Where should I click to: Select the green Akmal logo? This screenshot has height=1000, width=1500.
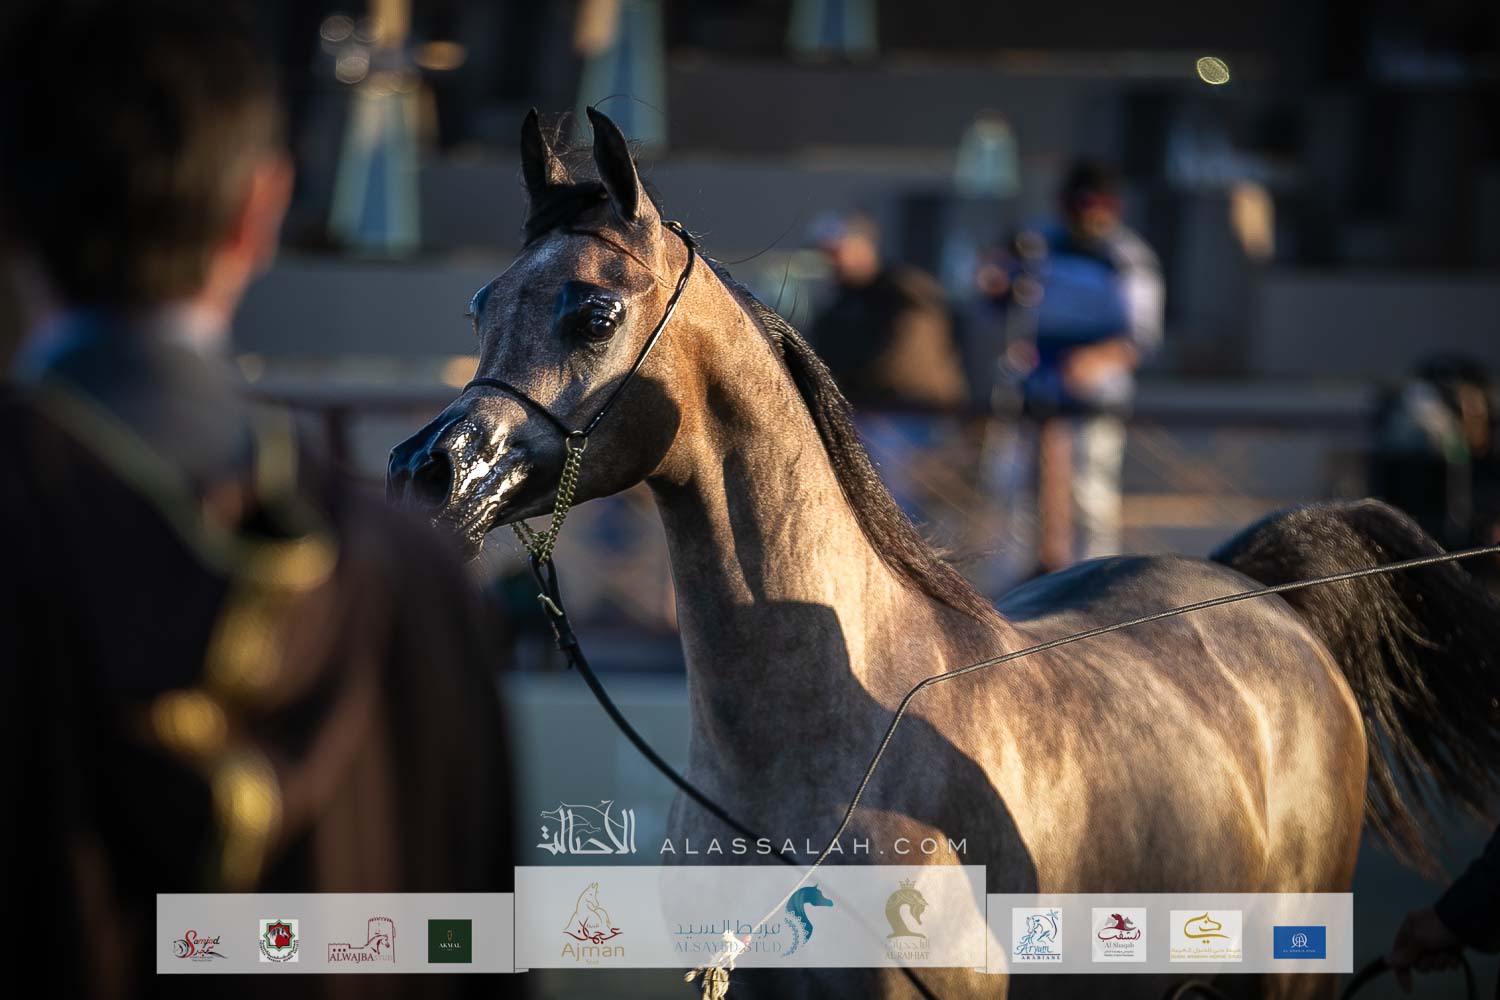(449, 941)
